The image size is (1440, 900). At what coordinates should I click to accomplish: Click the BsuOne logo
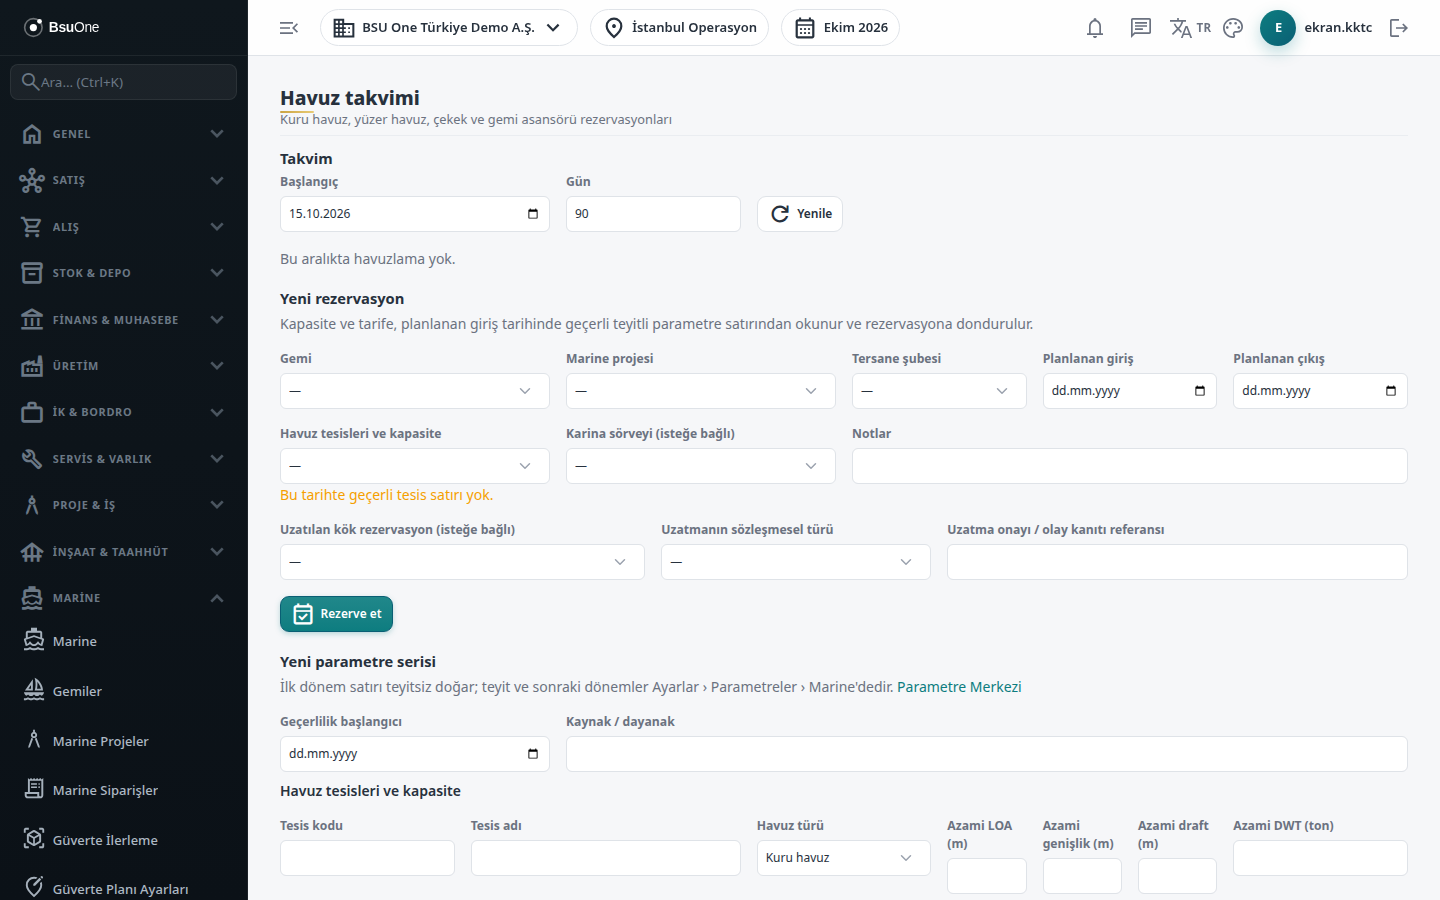tap(62, 27)
